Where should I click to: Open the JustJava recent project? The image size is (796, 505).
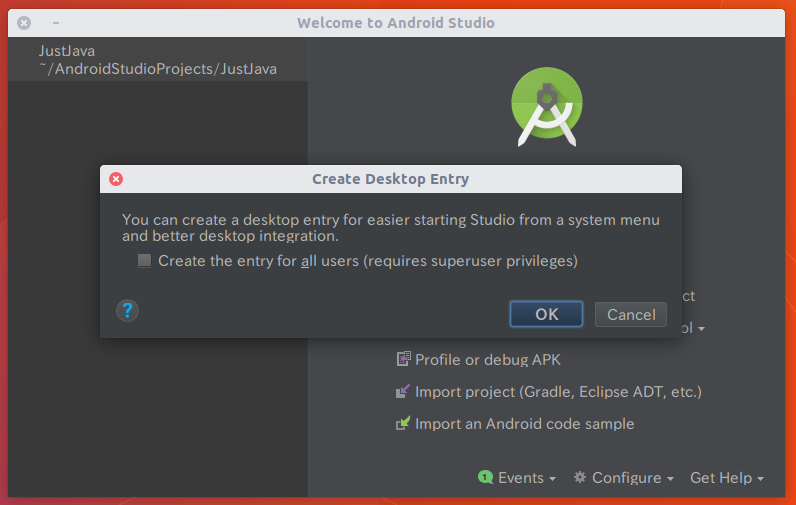click(158, 60)
